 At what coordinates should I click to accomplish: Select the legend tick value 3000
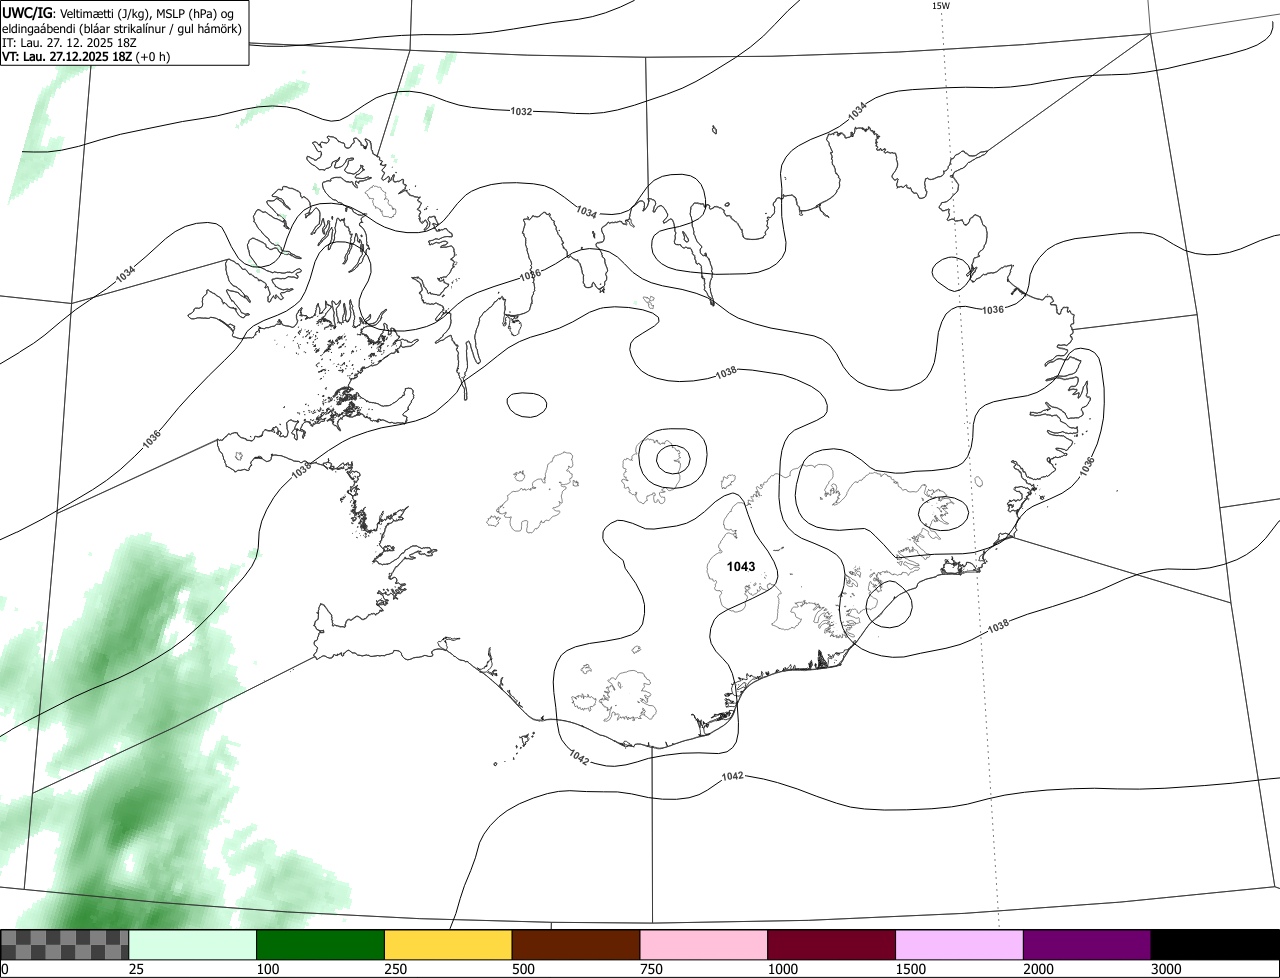pyautogui.click(x=1166, y=969)
